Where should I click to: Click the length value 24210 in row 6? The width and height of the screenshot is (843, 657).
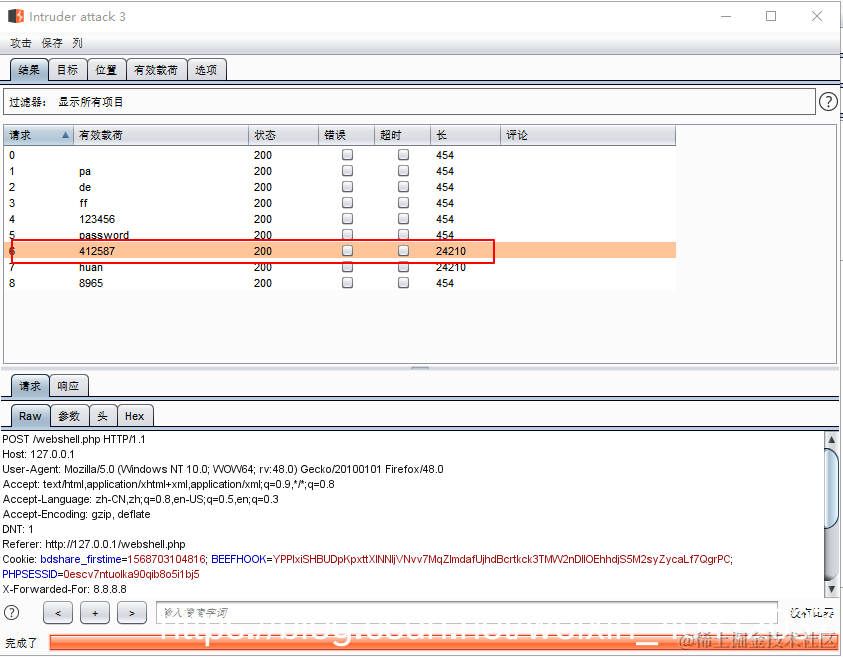[451, 251]
